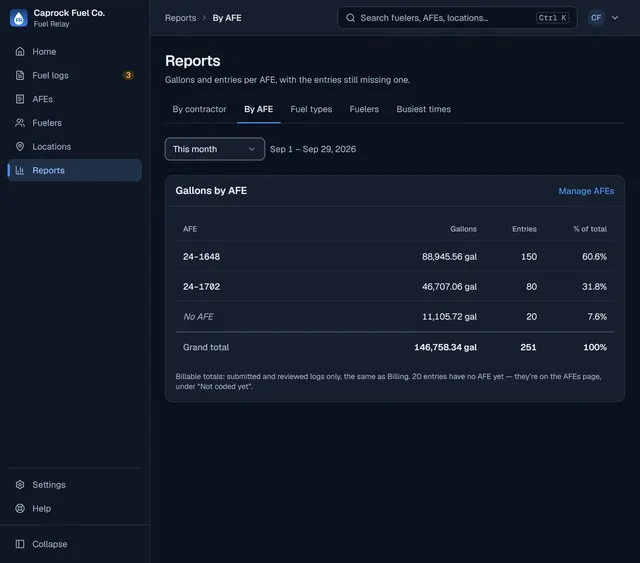This screenshot has height=563, width=640.
Task: Click the Fuel Relay droplet logo
Action: pos(18,18)
